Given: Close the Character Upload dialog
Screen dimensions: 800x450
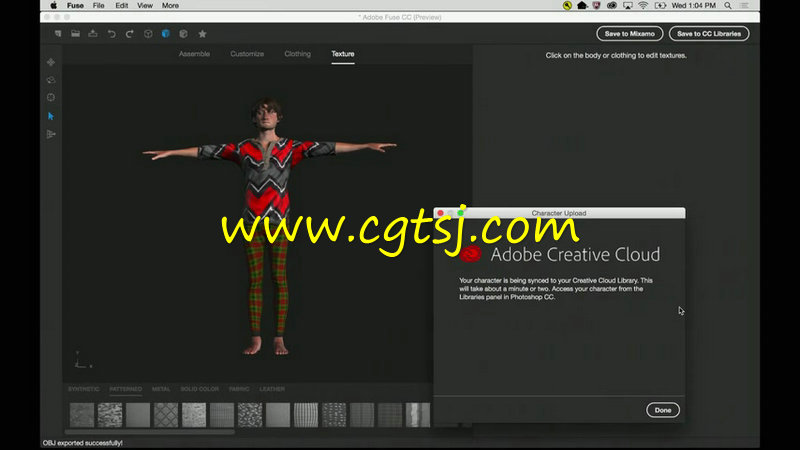Looking at the screenshot, I should click(440, 213).
